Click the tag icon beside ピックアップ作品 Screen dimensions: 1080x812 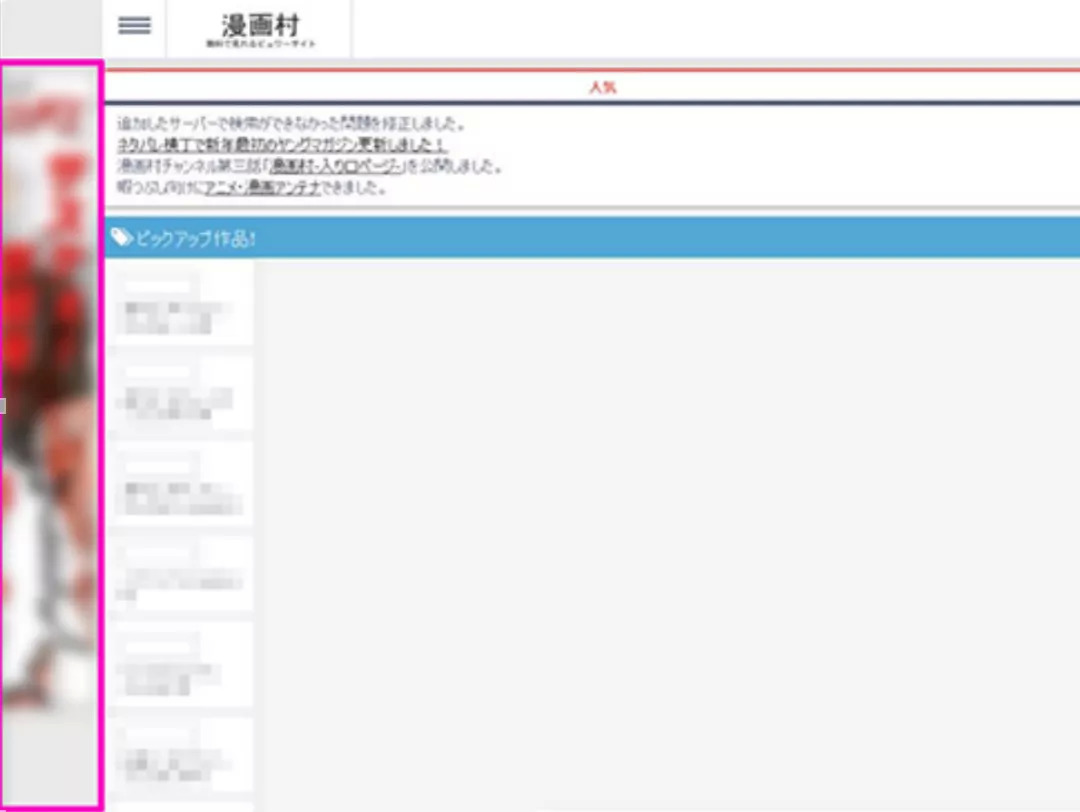121,238
